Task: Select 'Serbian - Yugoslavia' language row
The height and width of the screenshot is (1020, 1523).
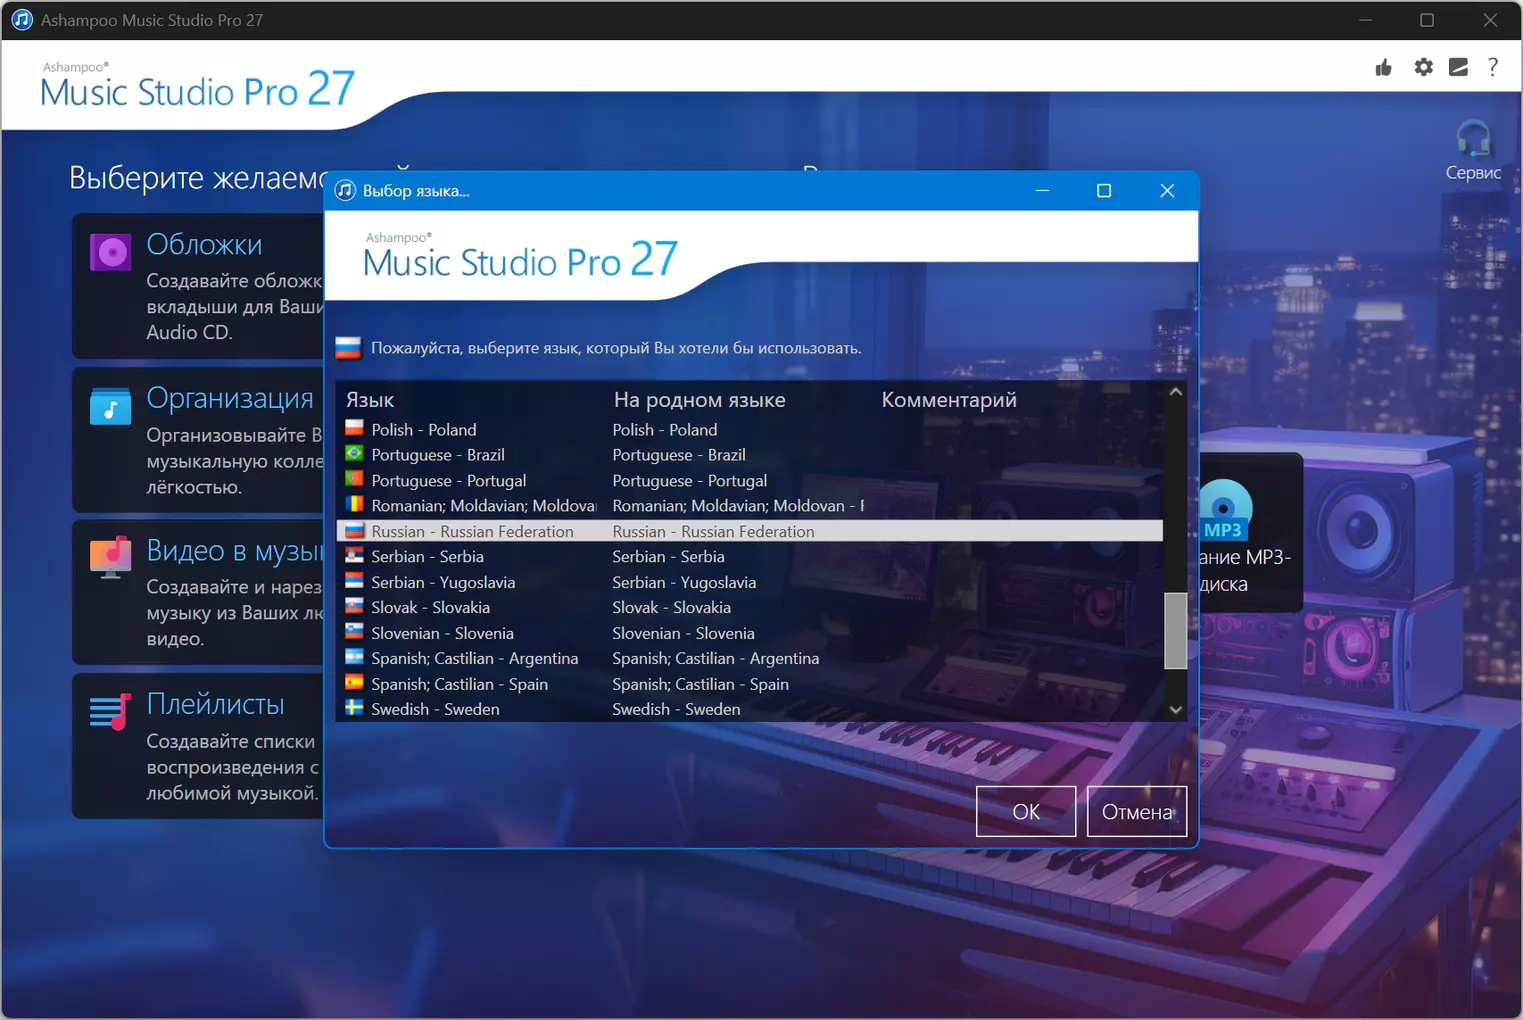Action: pyautogui.click(x=750, y=582)
